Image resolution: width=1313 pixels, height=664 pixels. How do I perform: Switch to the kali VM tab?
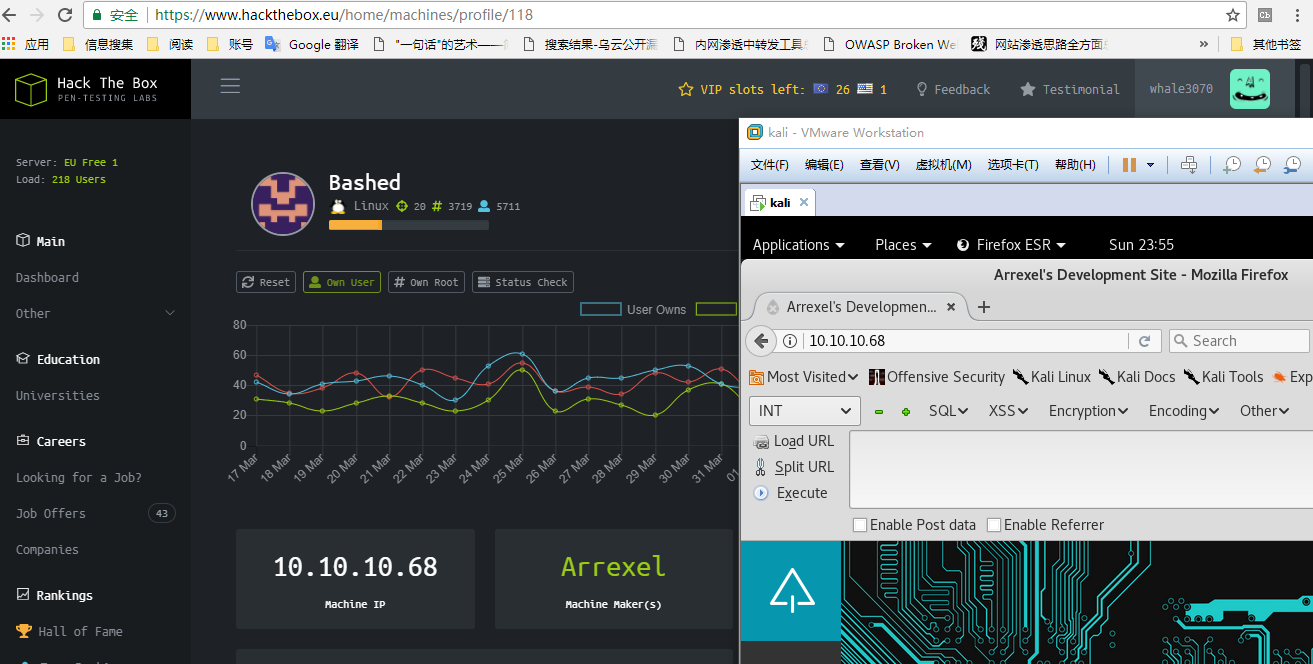click(x=778, y=203)
